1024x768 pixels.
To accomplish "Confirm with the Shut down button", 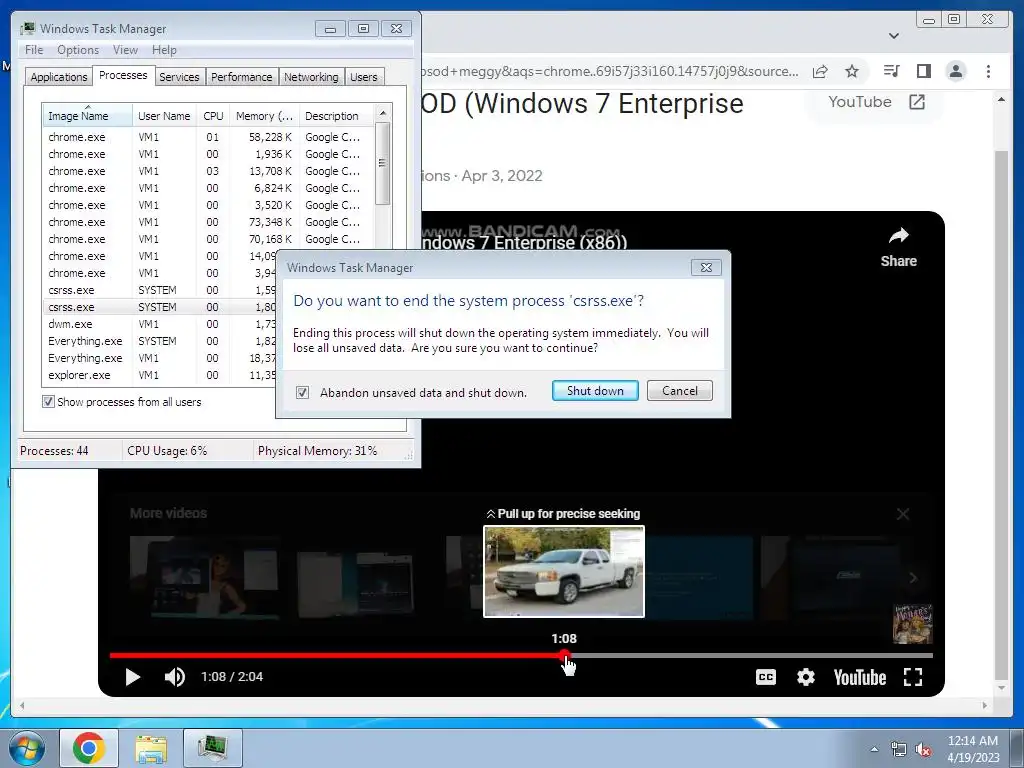I will (595, 391).
